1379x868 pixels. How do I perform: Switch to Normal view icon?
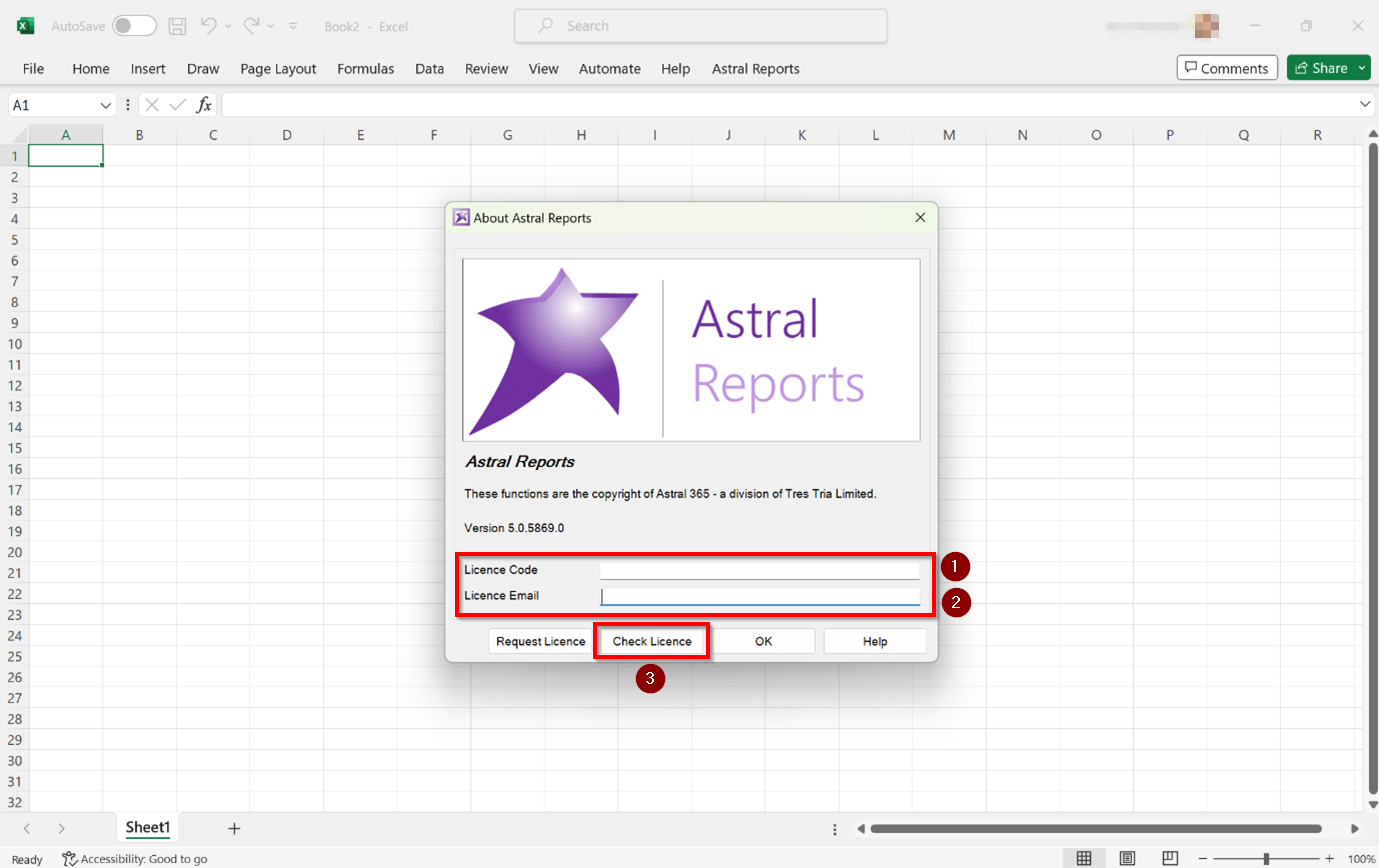1084,859
